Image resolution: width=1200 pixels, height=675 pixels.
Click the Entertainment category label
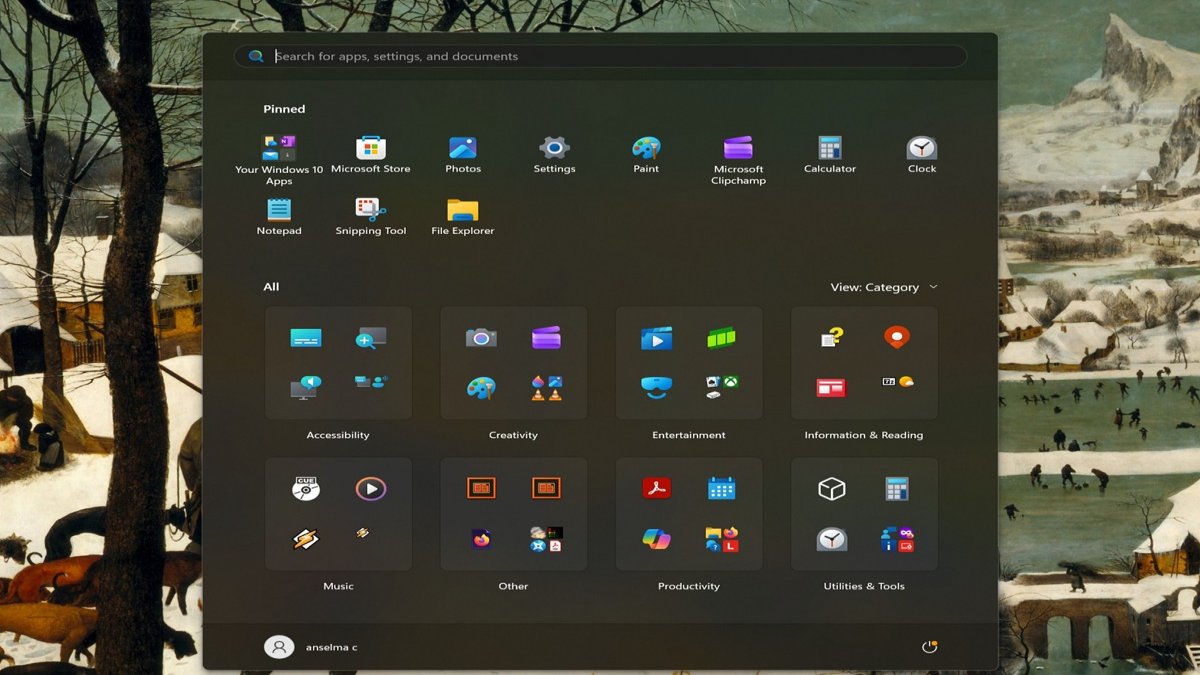tap(689, 435)
